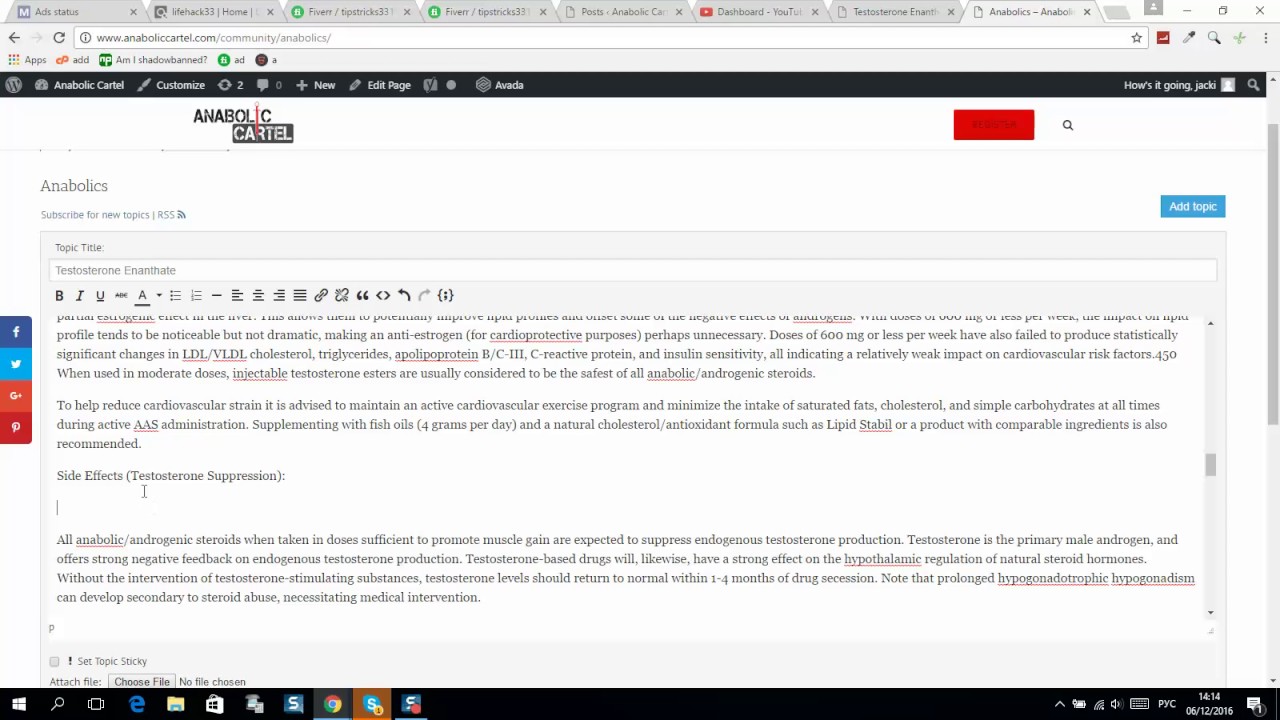Insert link in editor
This screenshot has height=720, width=1280.
point(321,295)
